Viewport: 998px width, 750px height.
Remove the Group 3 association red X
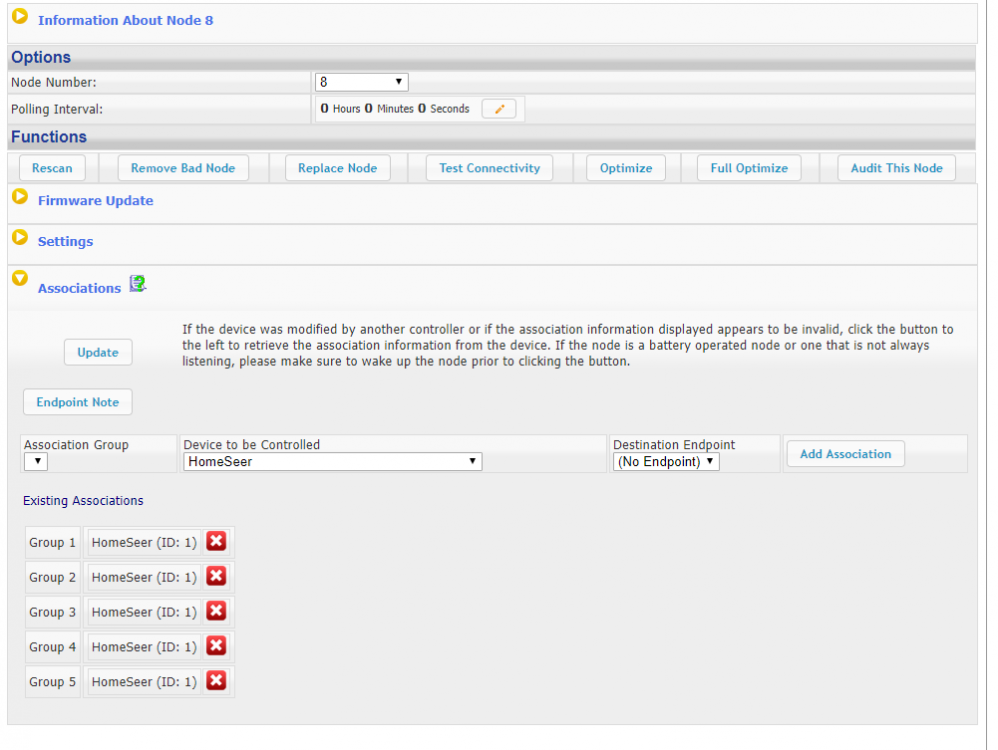coord(216,612)
